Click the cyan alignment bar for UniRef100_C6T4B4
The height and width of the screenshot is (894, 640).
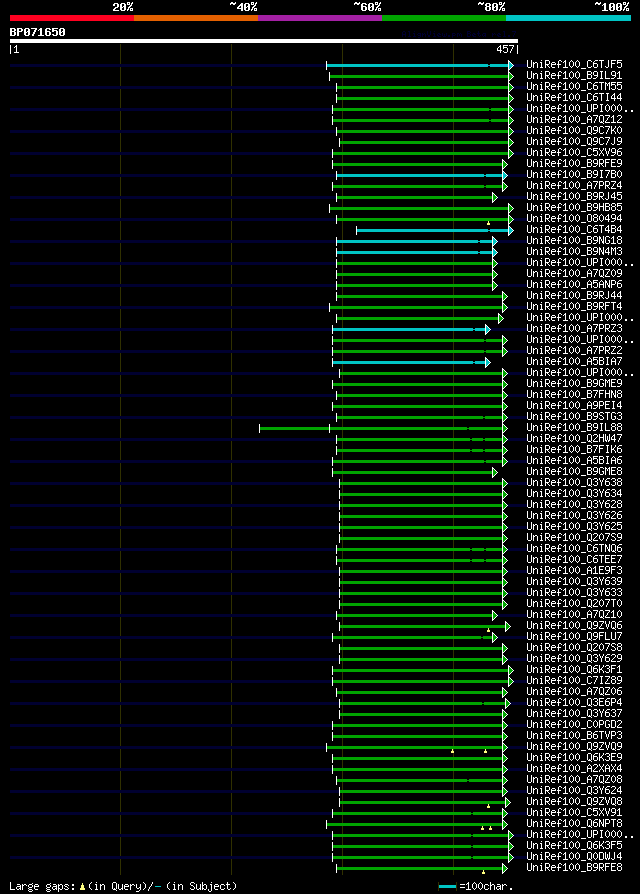(x=434, y=230)
